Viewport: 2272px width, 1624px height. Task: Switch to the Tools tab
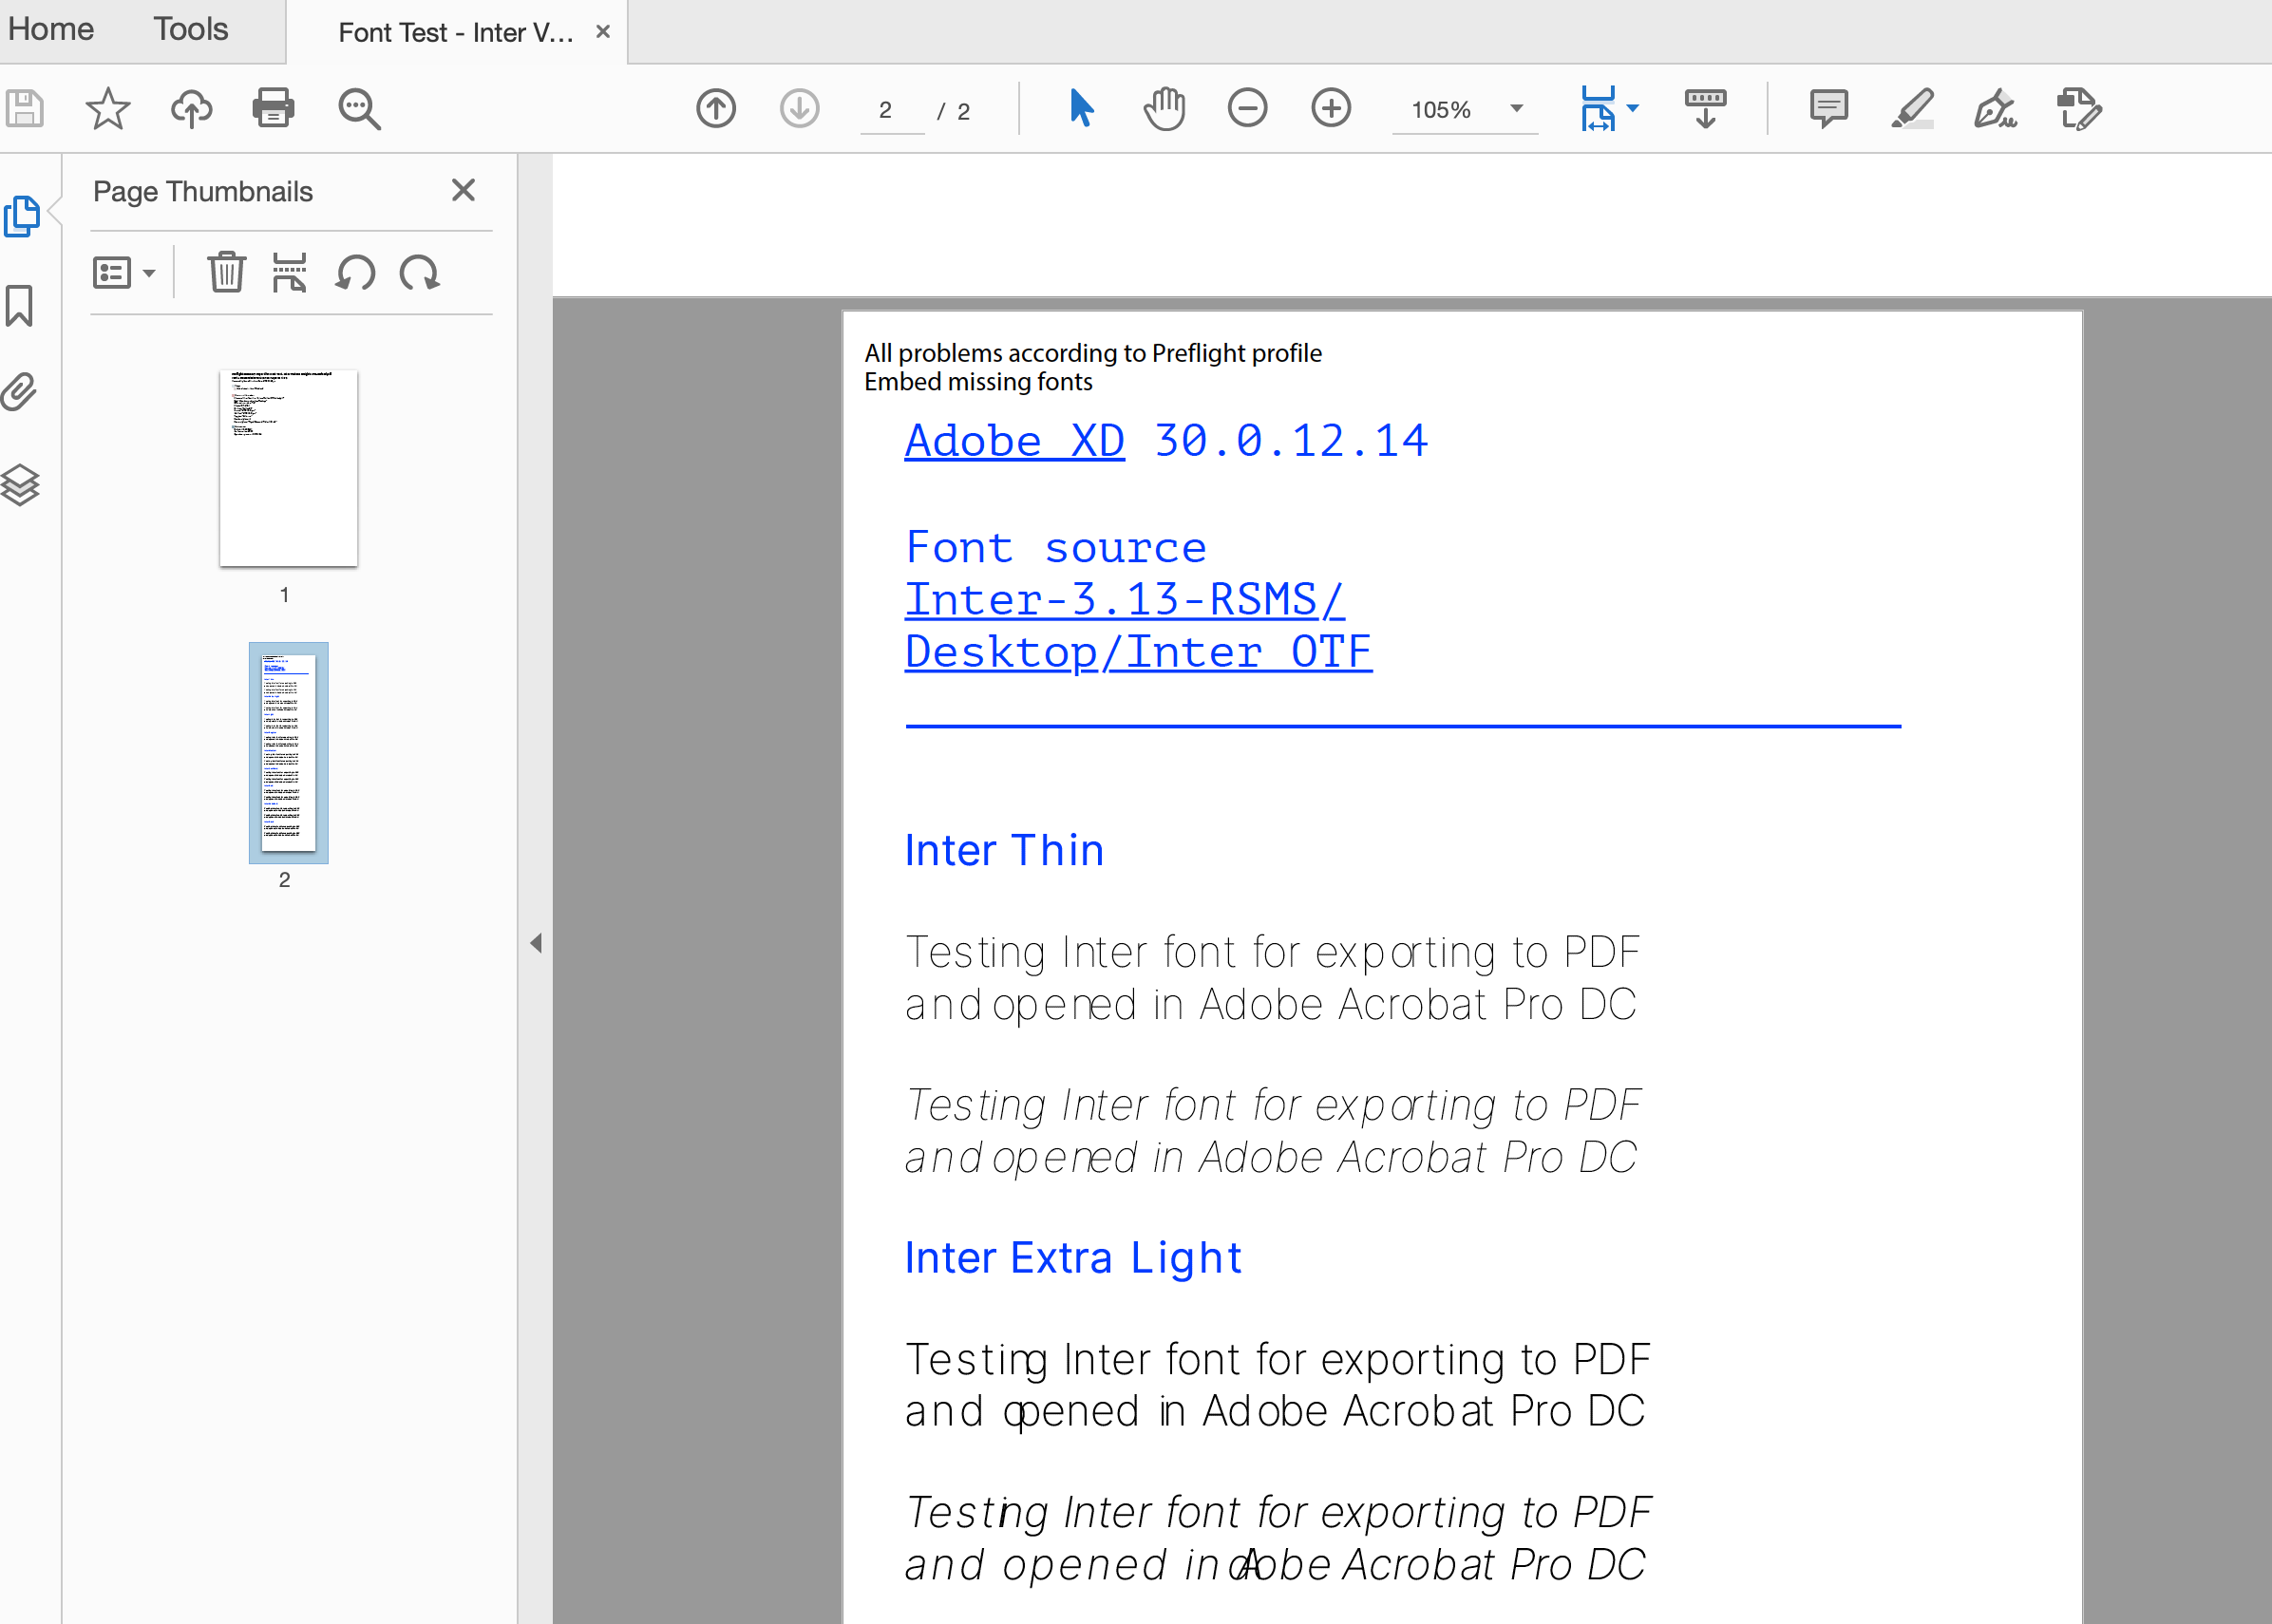[190, 29]
